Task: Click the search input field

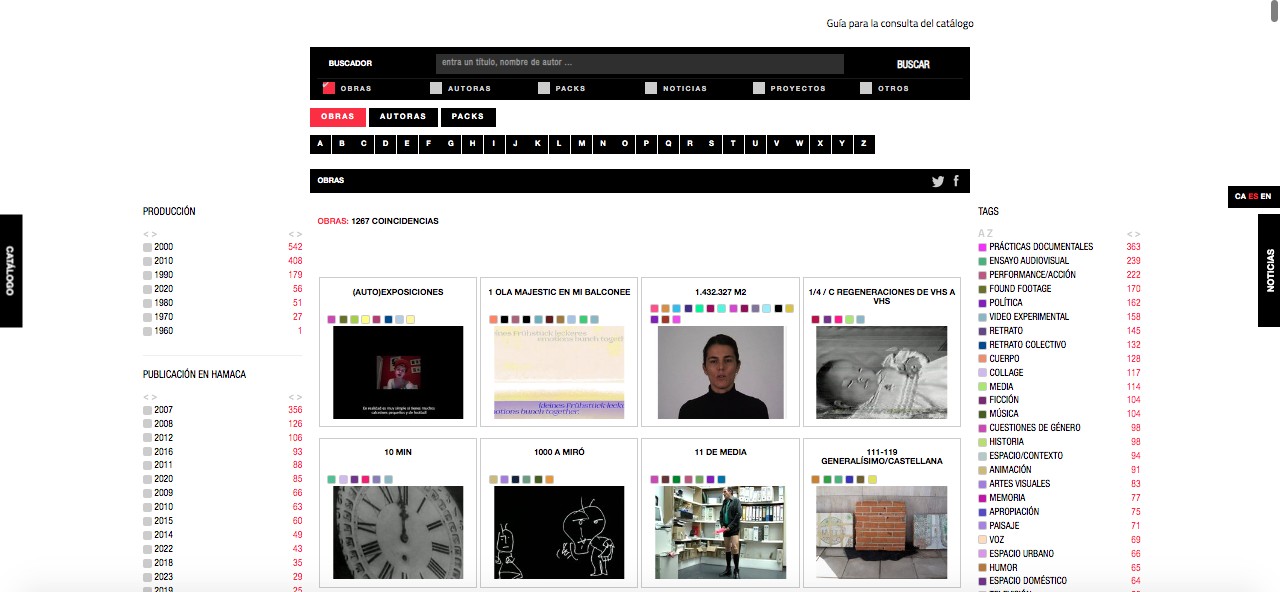Action: tap(640, 64)
